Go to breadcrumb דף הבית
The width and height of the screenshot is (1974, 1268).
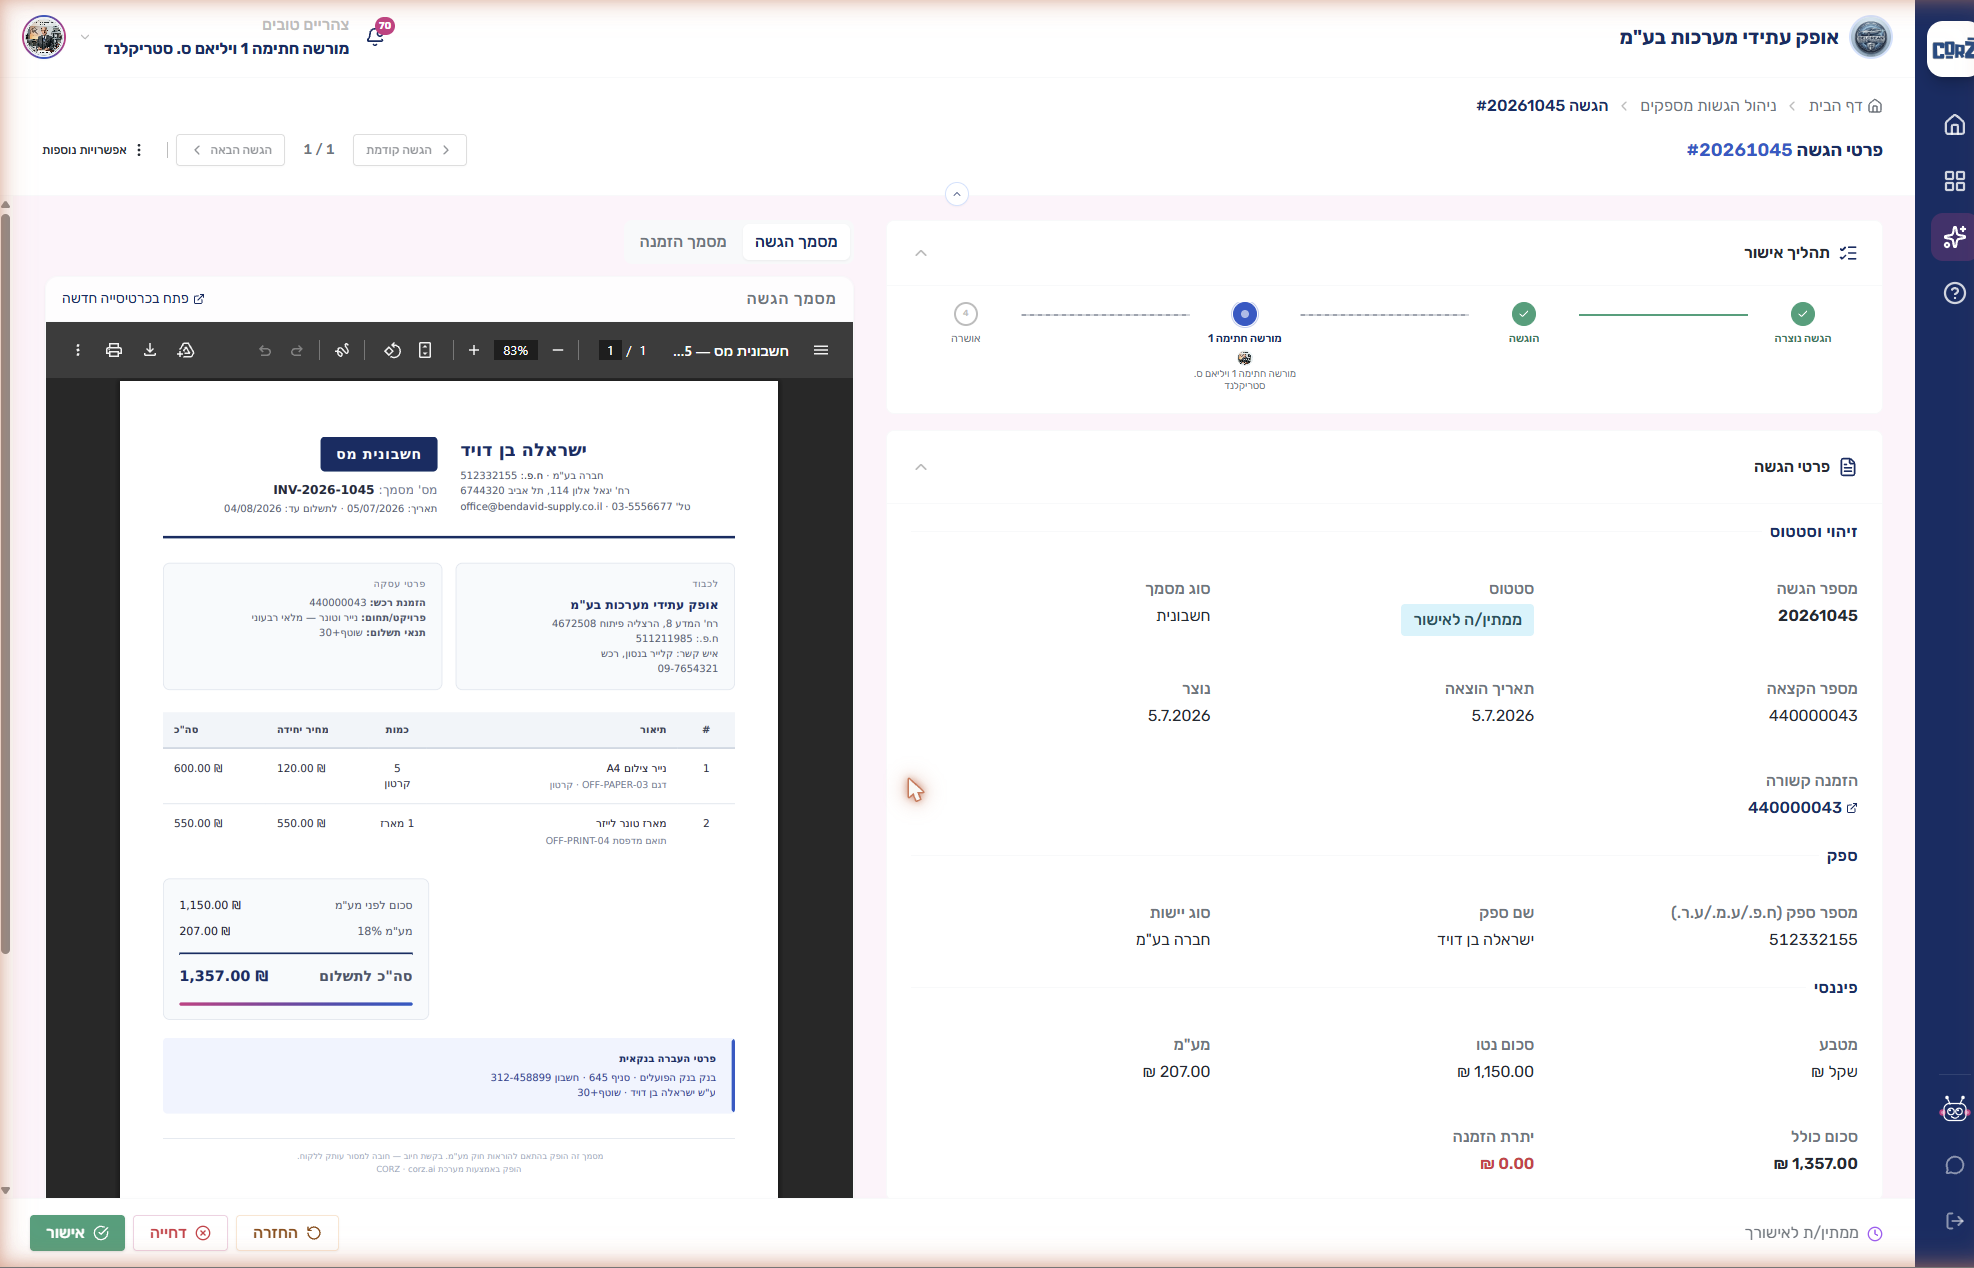coord(1845,106)
